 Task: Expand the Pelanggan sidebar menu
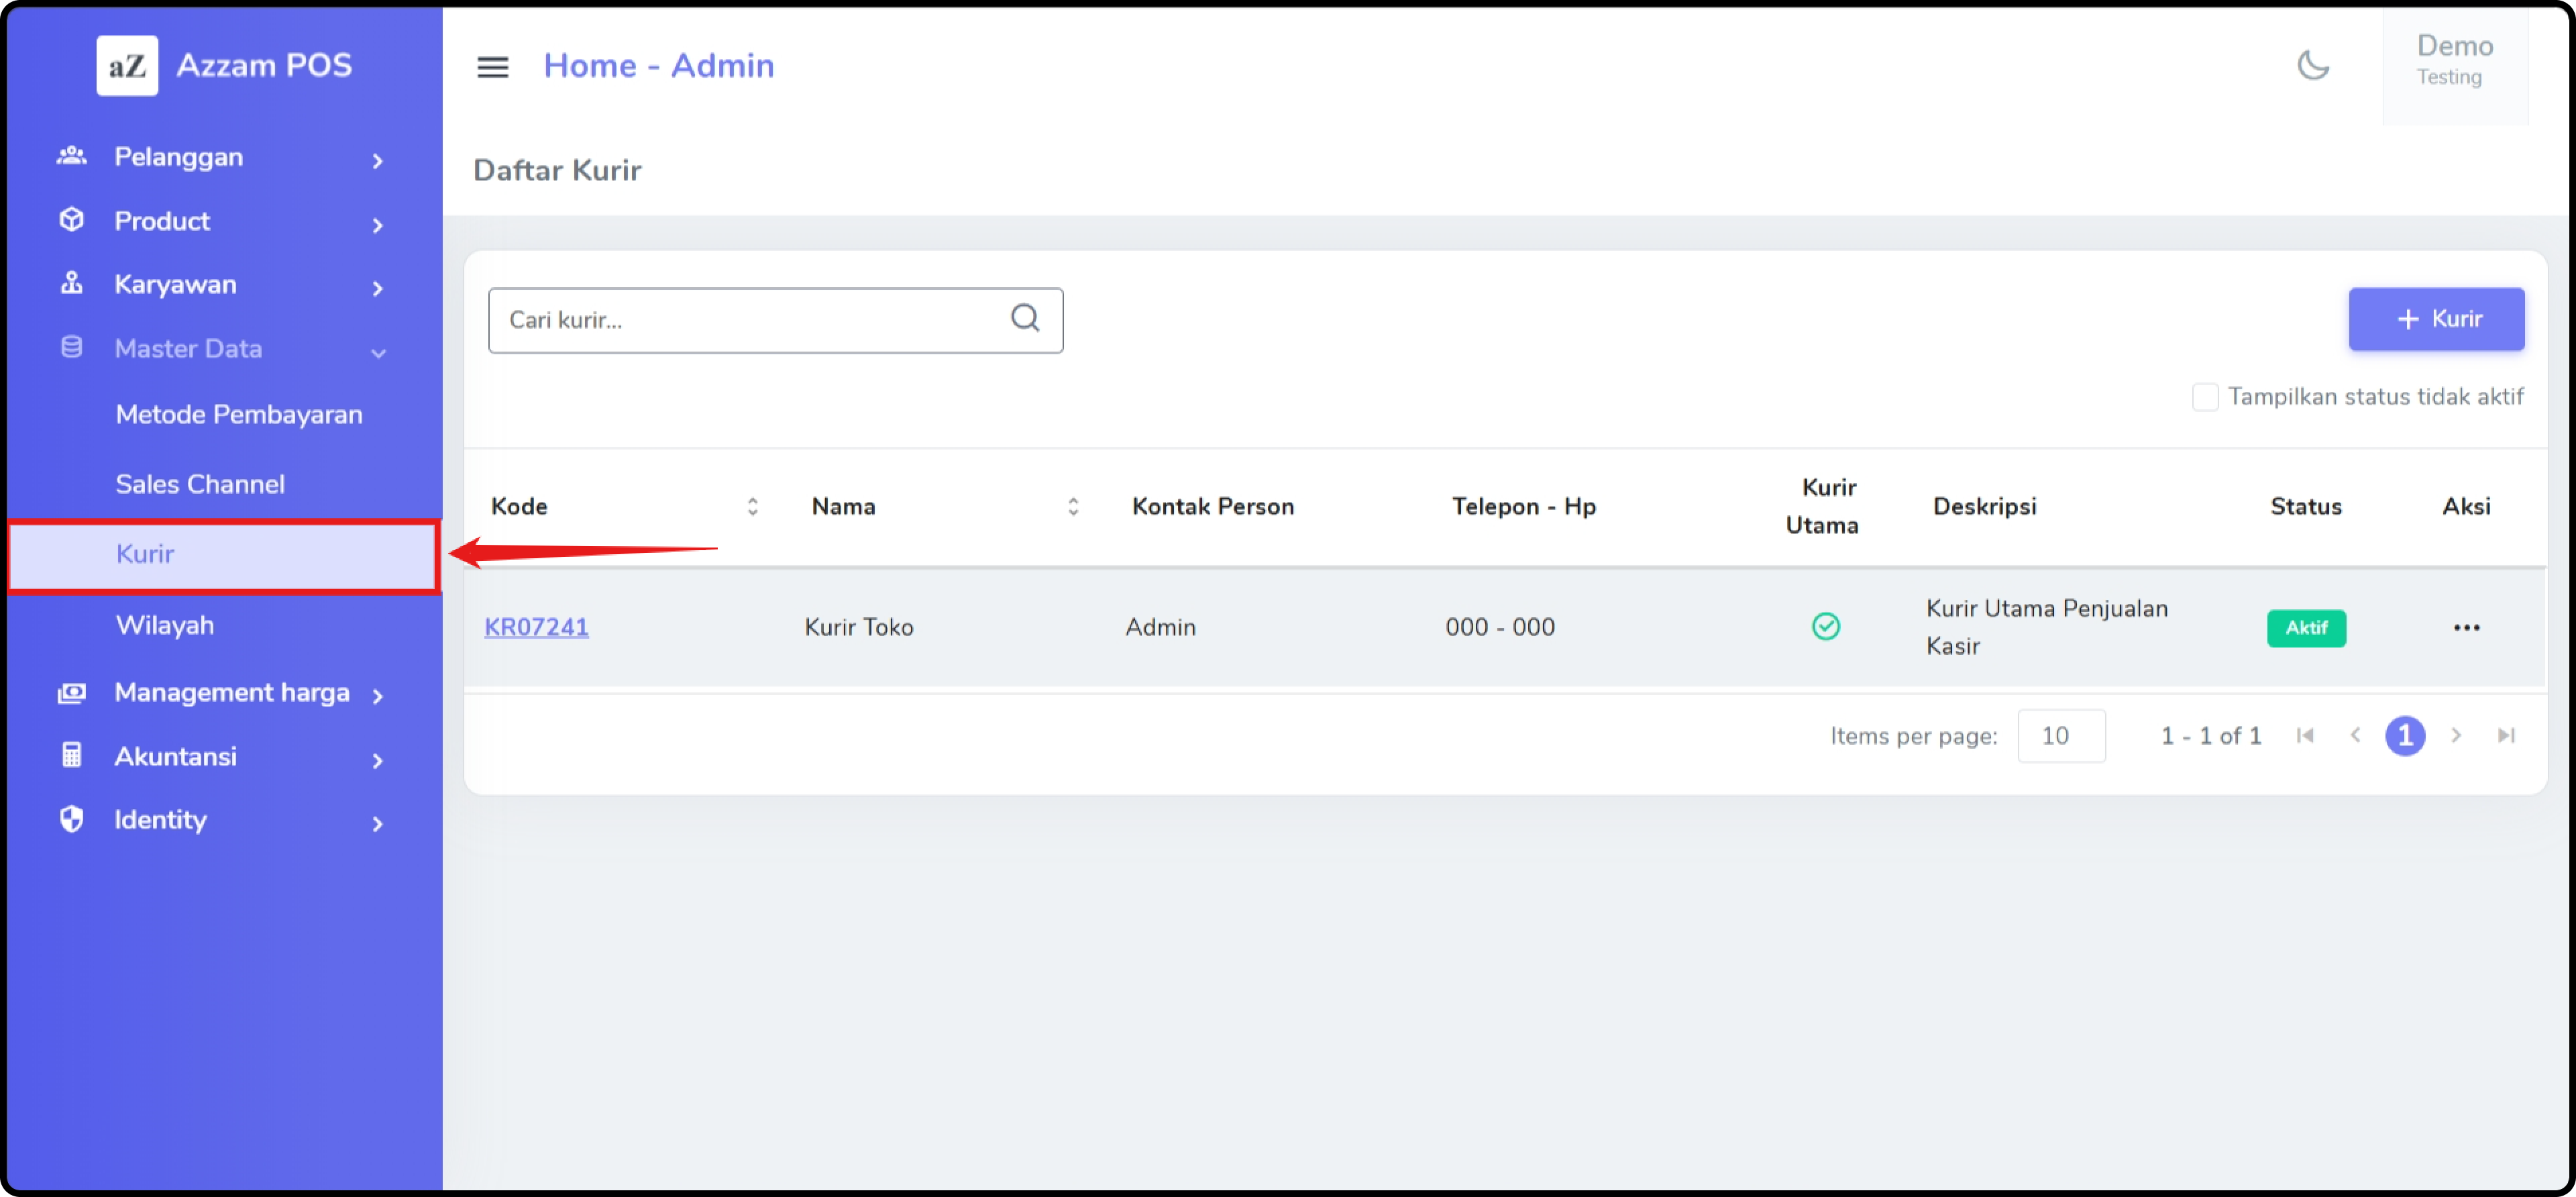click(x=220, y=158)
